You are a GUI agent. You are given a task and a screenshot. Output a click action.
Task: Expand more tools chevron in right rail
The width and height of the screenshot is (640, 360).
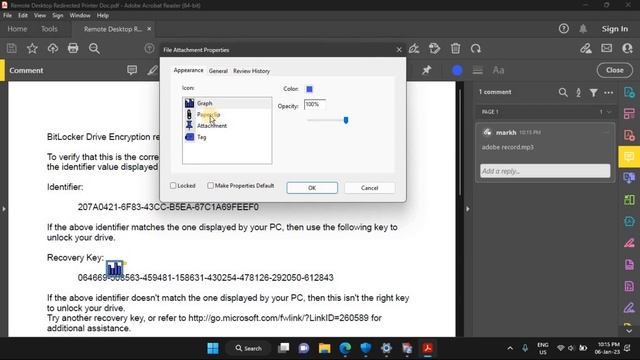pyautogui.click(x=629, y=330)
